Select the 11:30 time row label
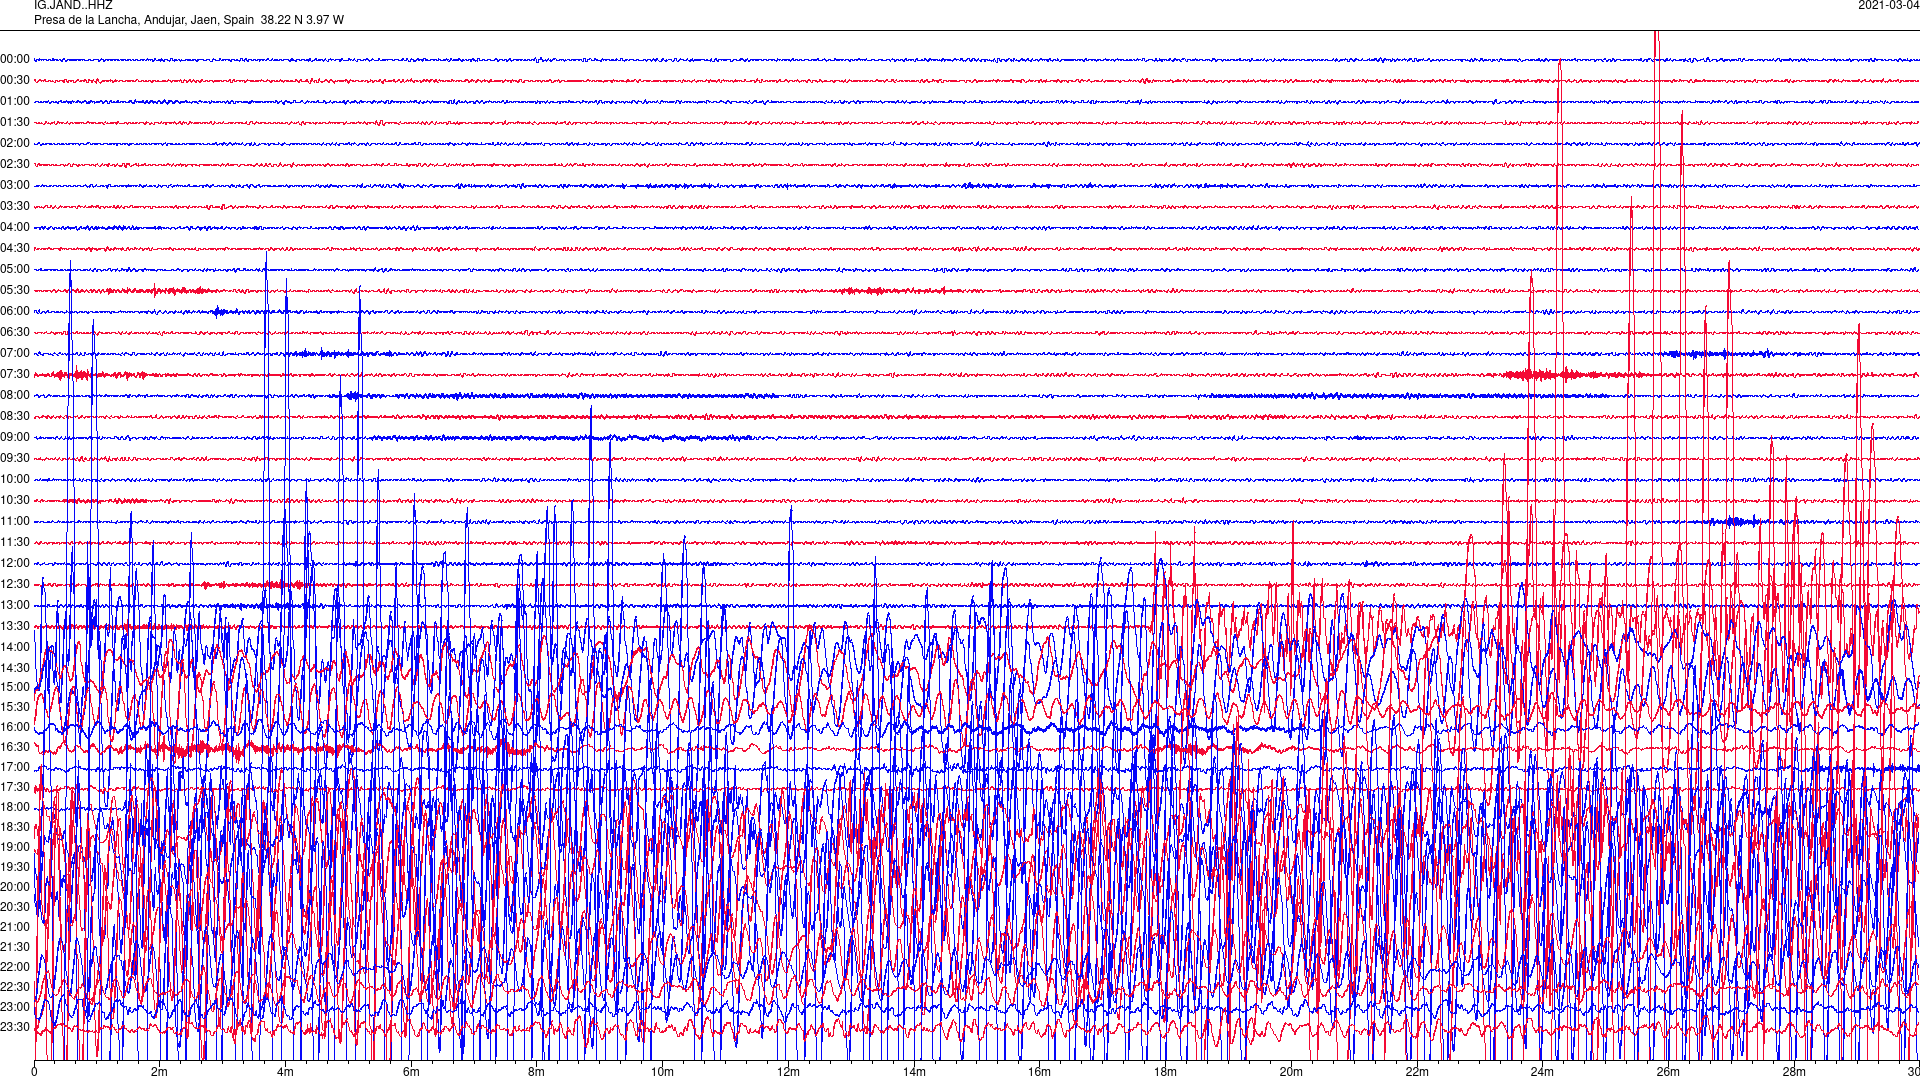Screen dimensions: 1920x1080 pos(15,543)
